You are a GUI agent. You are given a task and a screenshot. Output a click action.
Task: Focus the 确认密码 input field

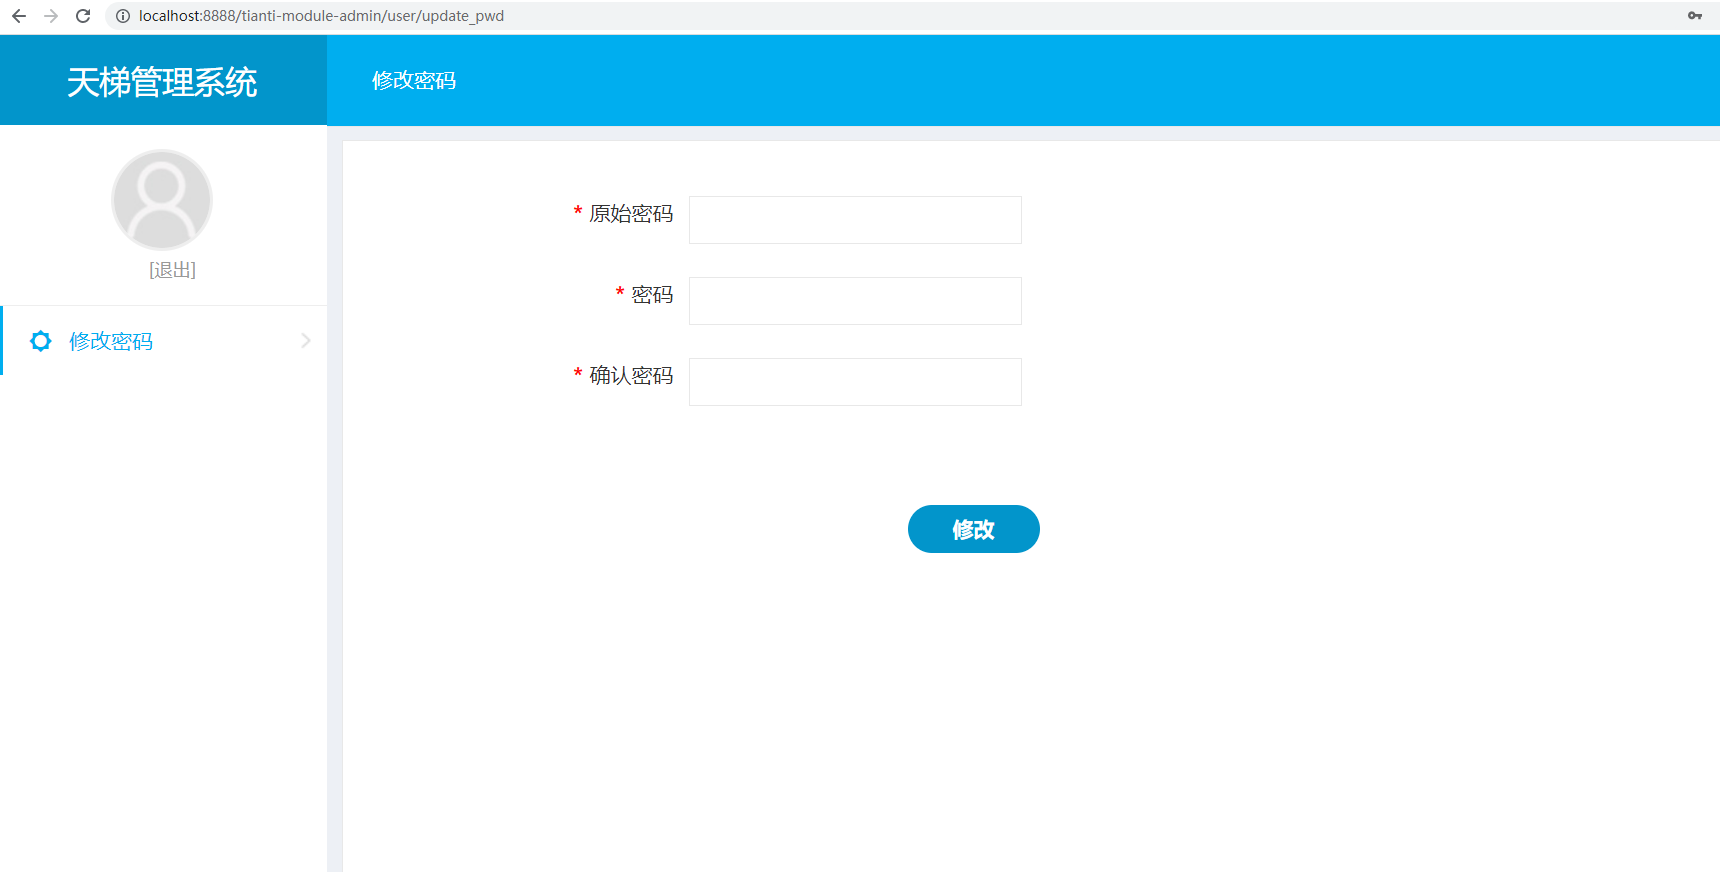(x=855, y=382)
